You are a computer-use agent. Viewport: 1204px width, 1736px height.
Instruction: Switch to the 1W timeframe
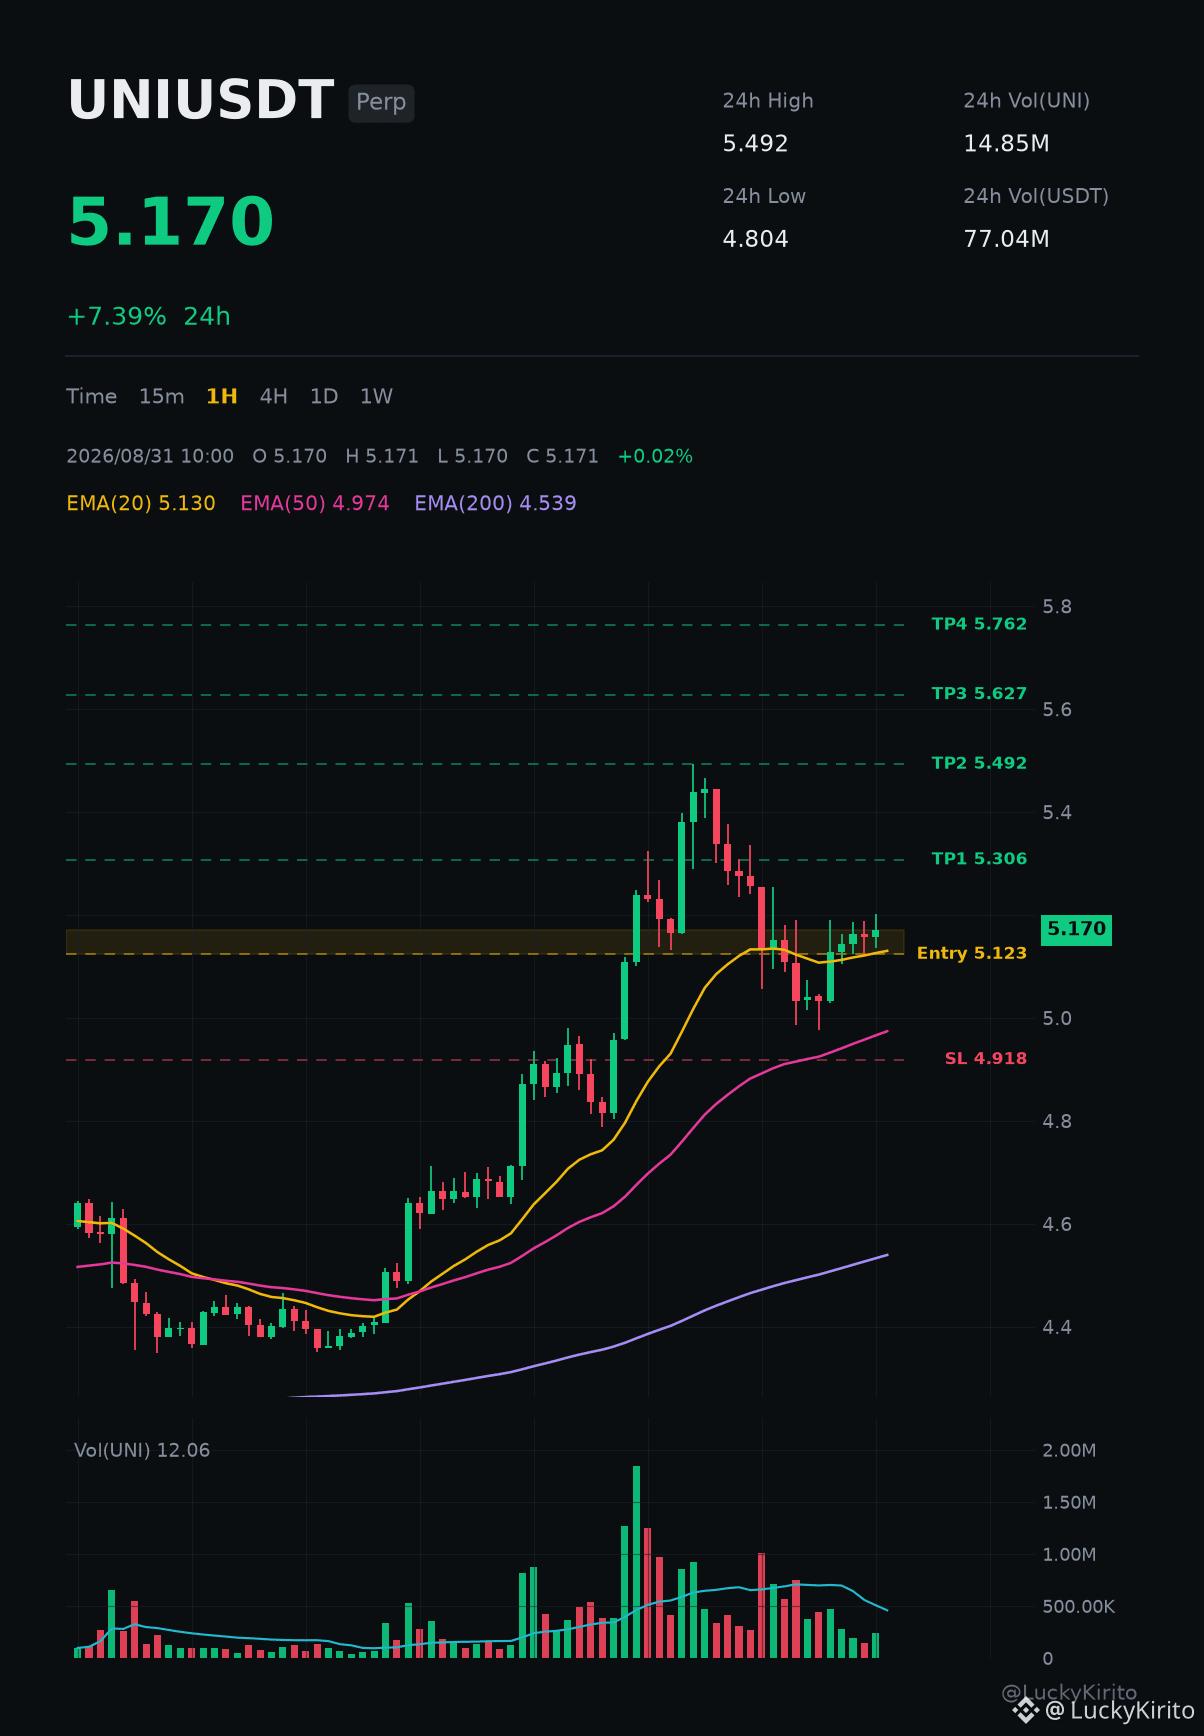pos(376,396)
